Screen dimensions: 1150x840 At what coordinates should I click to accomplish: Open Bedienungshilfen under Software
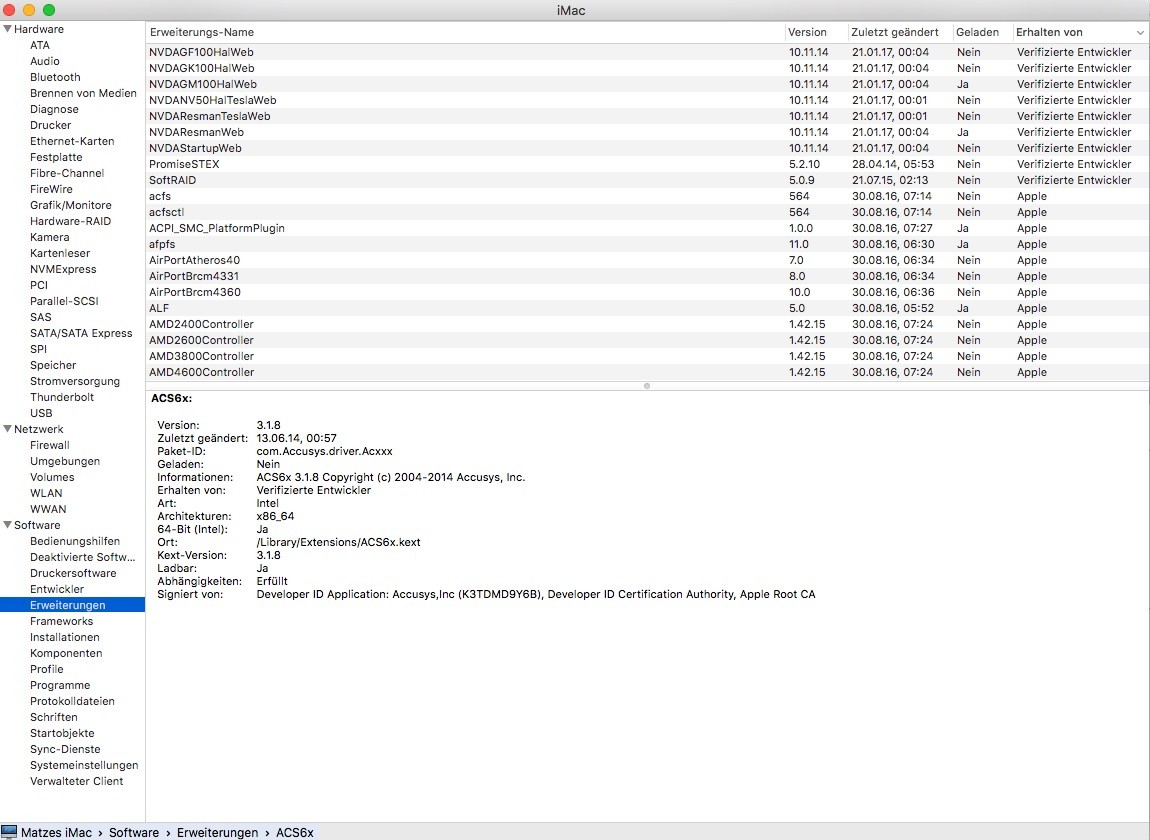coord(75,541)
